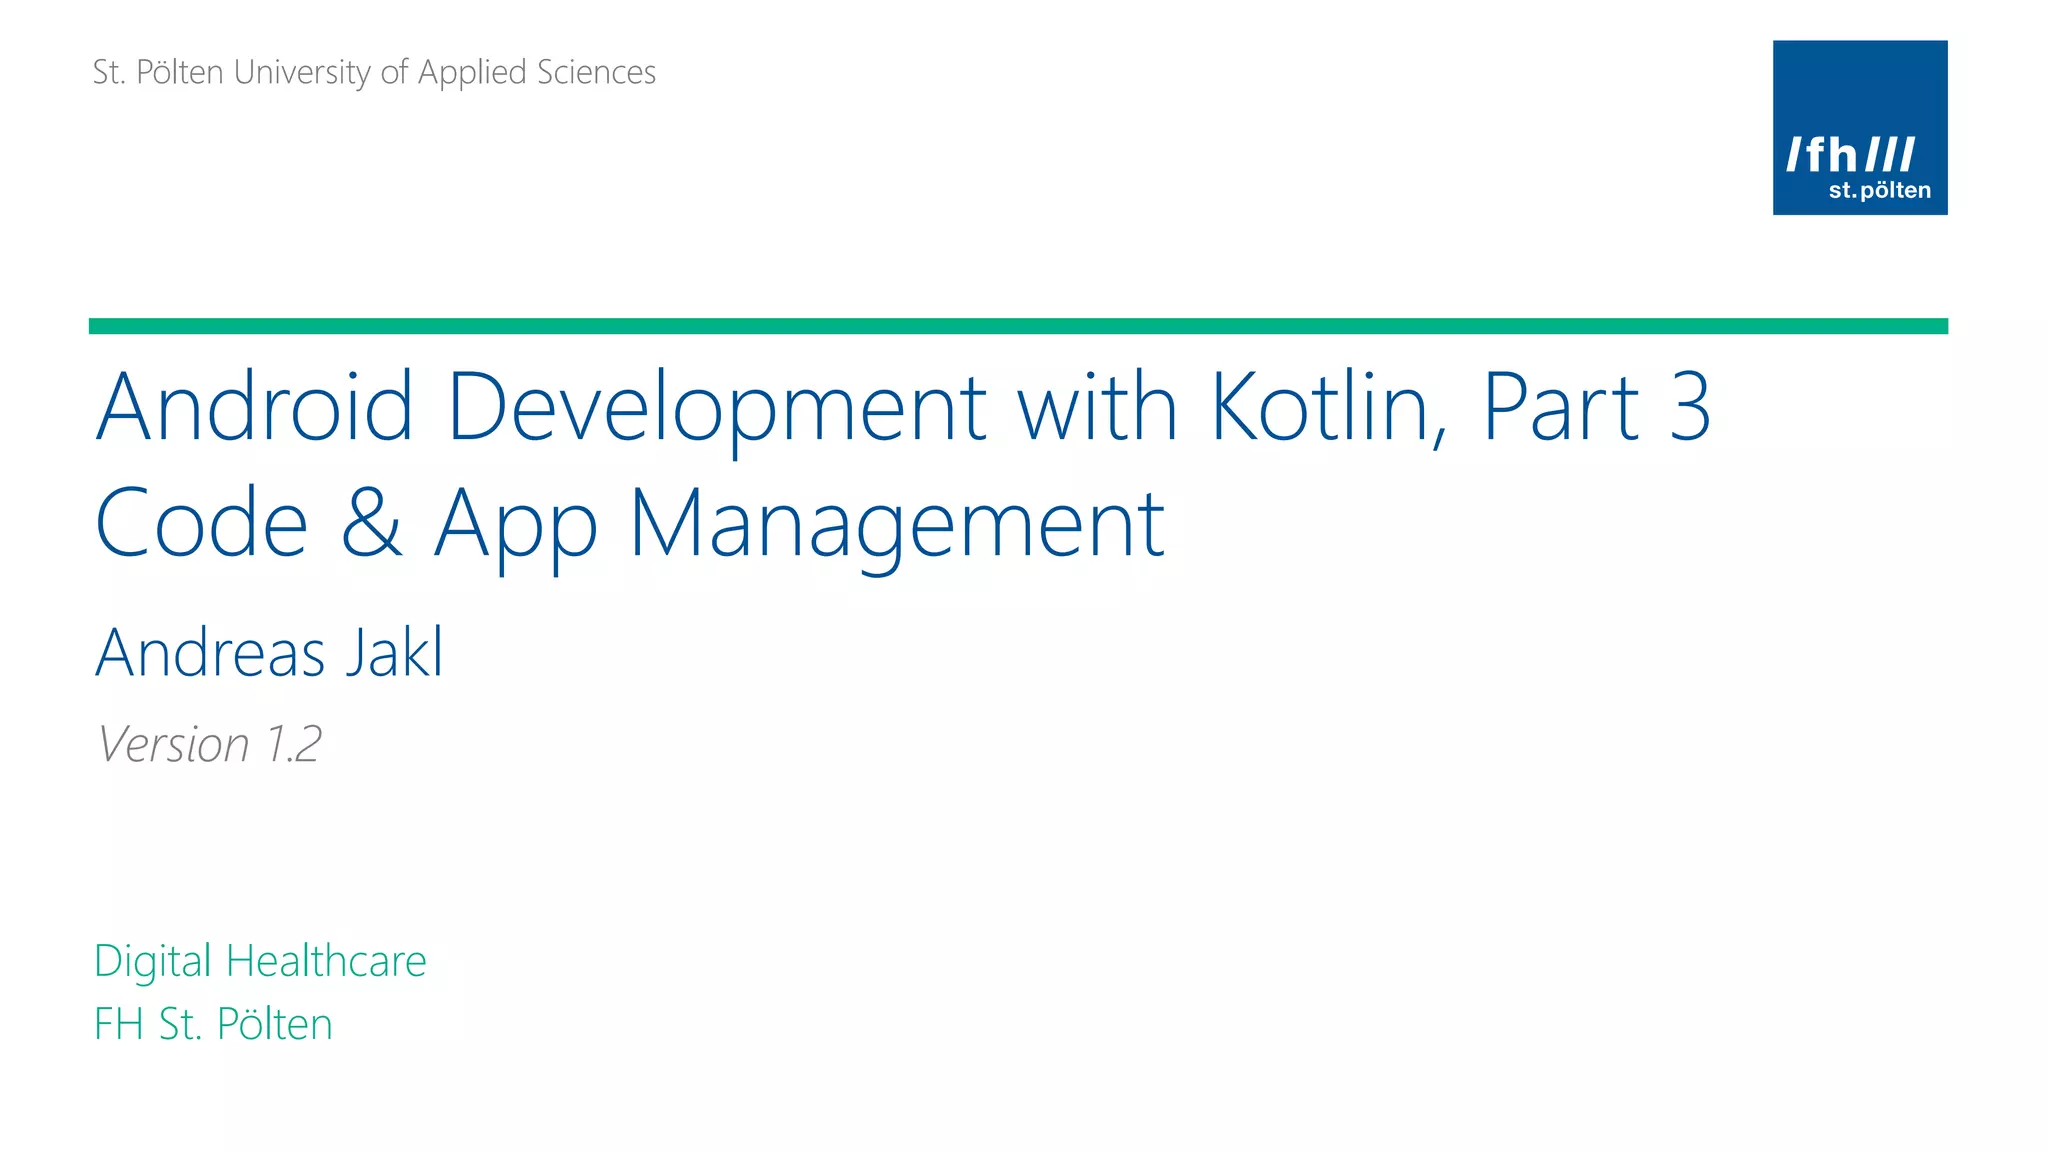This screenshot has height=1152, width=2048.
Task: Click the word 'Development' in the title
Action: point(718,407)
